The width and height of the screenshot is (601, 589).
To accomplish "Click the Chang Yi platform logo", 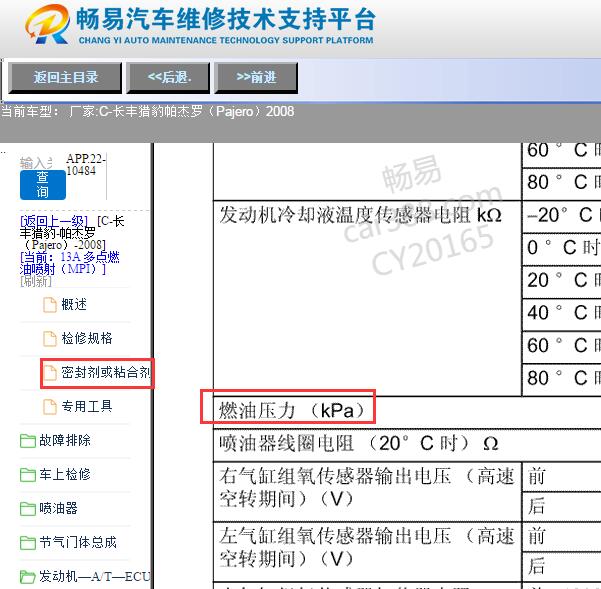I will (x=48, y=24).
